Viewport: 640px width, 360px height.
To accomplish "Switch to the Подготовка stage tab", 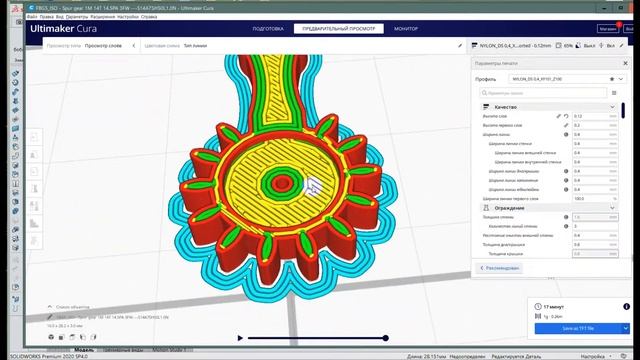I will [268, 29].
